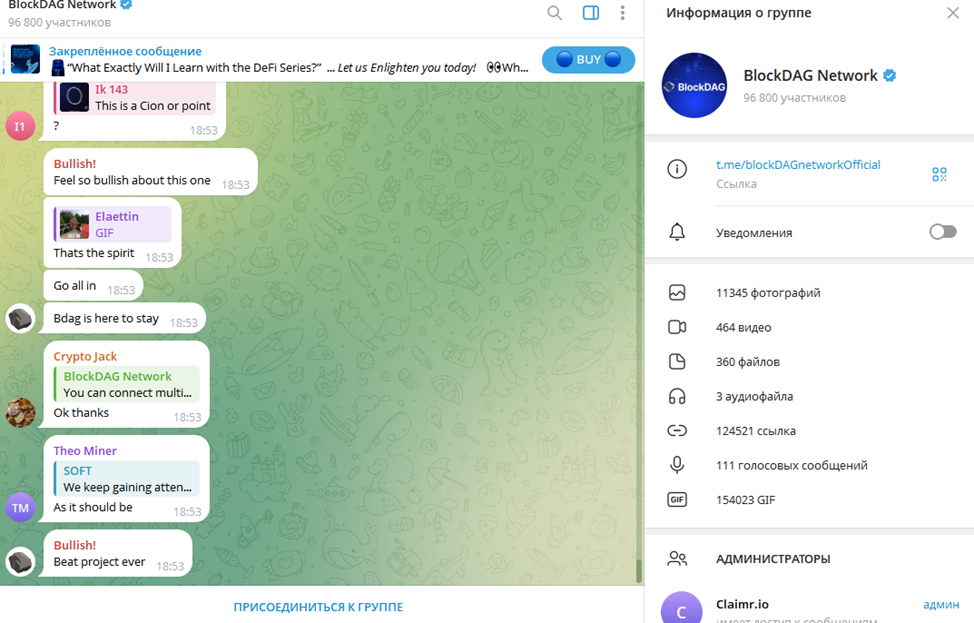The width and height of the screenshot is (974, 623).
Task: Open the purple TM avatar
Action: (20, 507)
